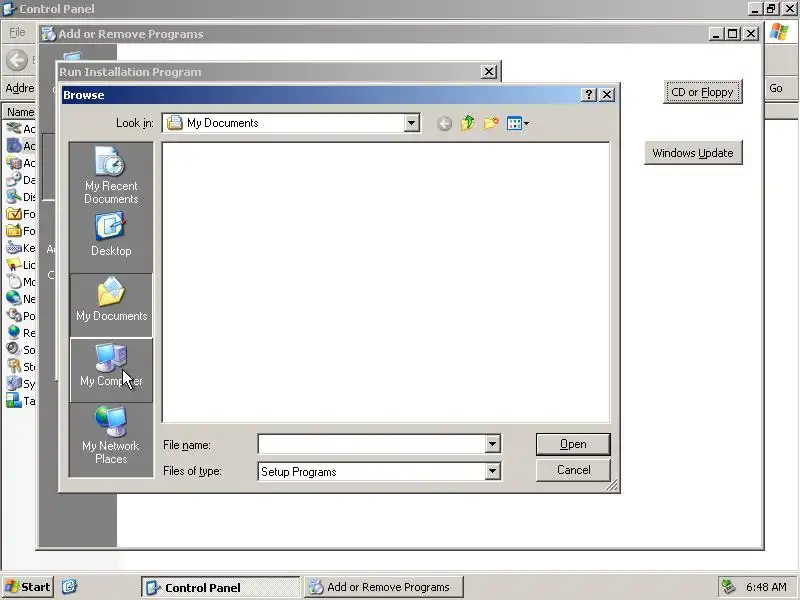Open My Recent Documents in Browse sidebar
Screen dimensions: 800x600
pos(111,176)
